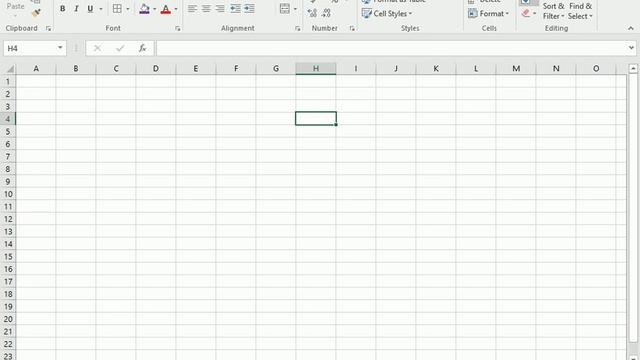Open Number format dialog launcher
This screenshot has height=360, width=640.
coord(352,28)
